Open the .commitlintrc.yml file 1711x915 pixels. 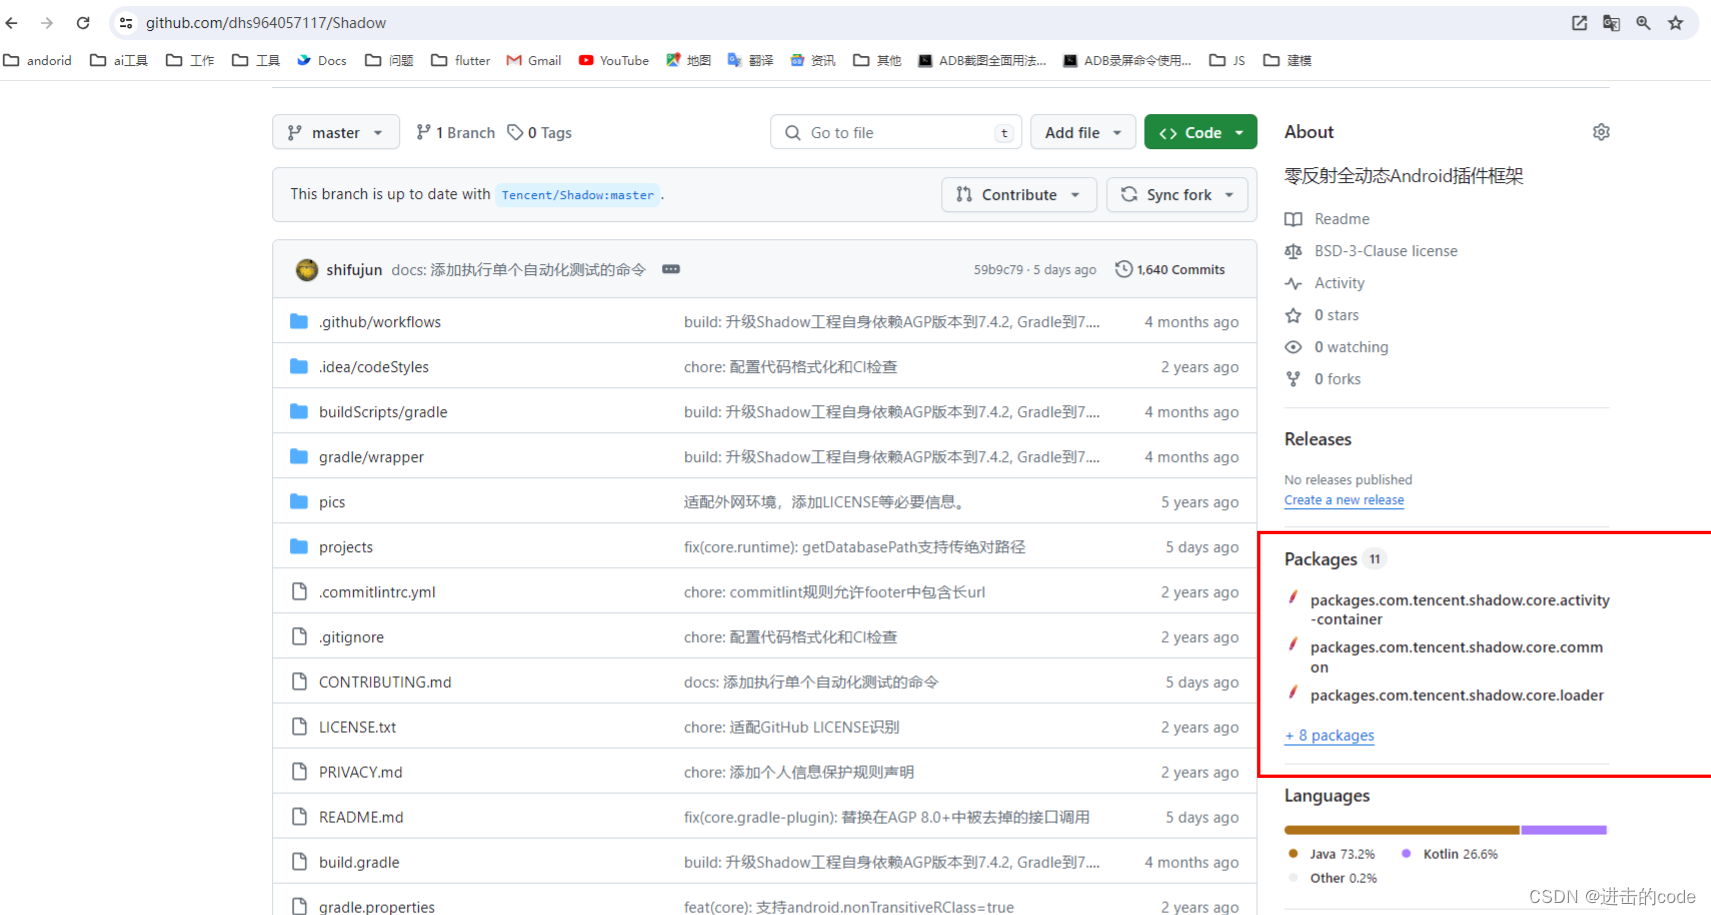click(377, 592)
